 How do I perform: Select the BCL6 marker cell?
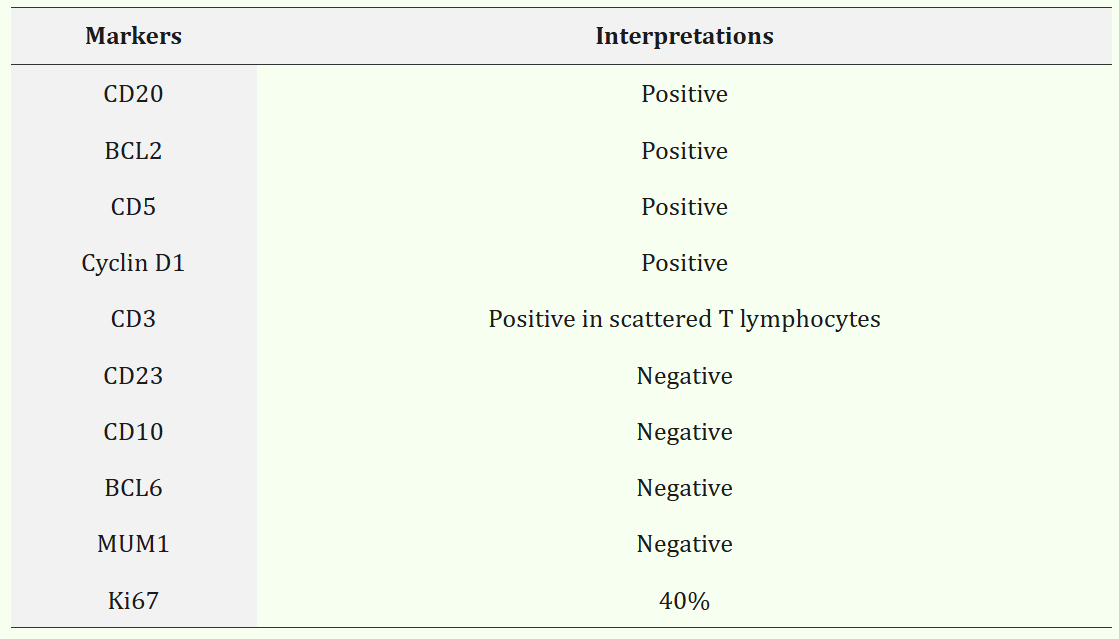click(133, 488)
